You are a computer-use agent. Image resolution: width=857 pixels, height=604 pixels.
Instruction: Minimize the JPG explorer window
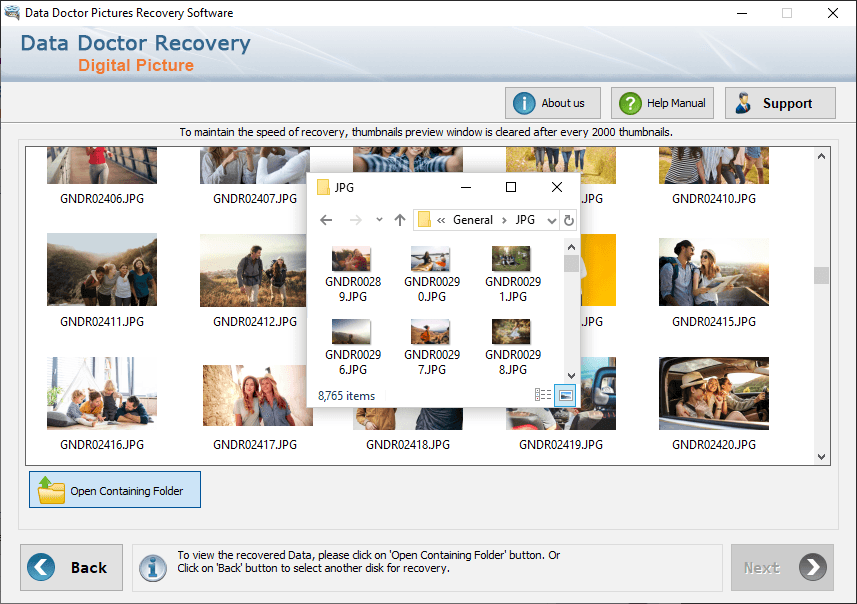click(466, 187)
